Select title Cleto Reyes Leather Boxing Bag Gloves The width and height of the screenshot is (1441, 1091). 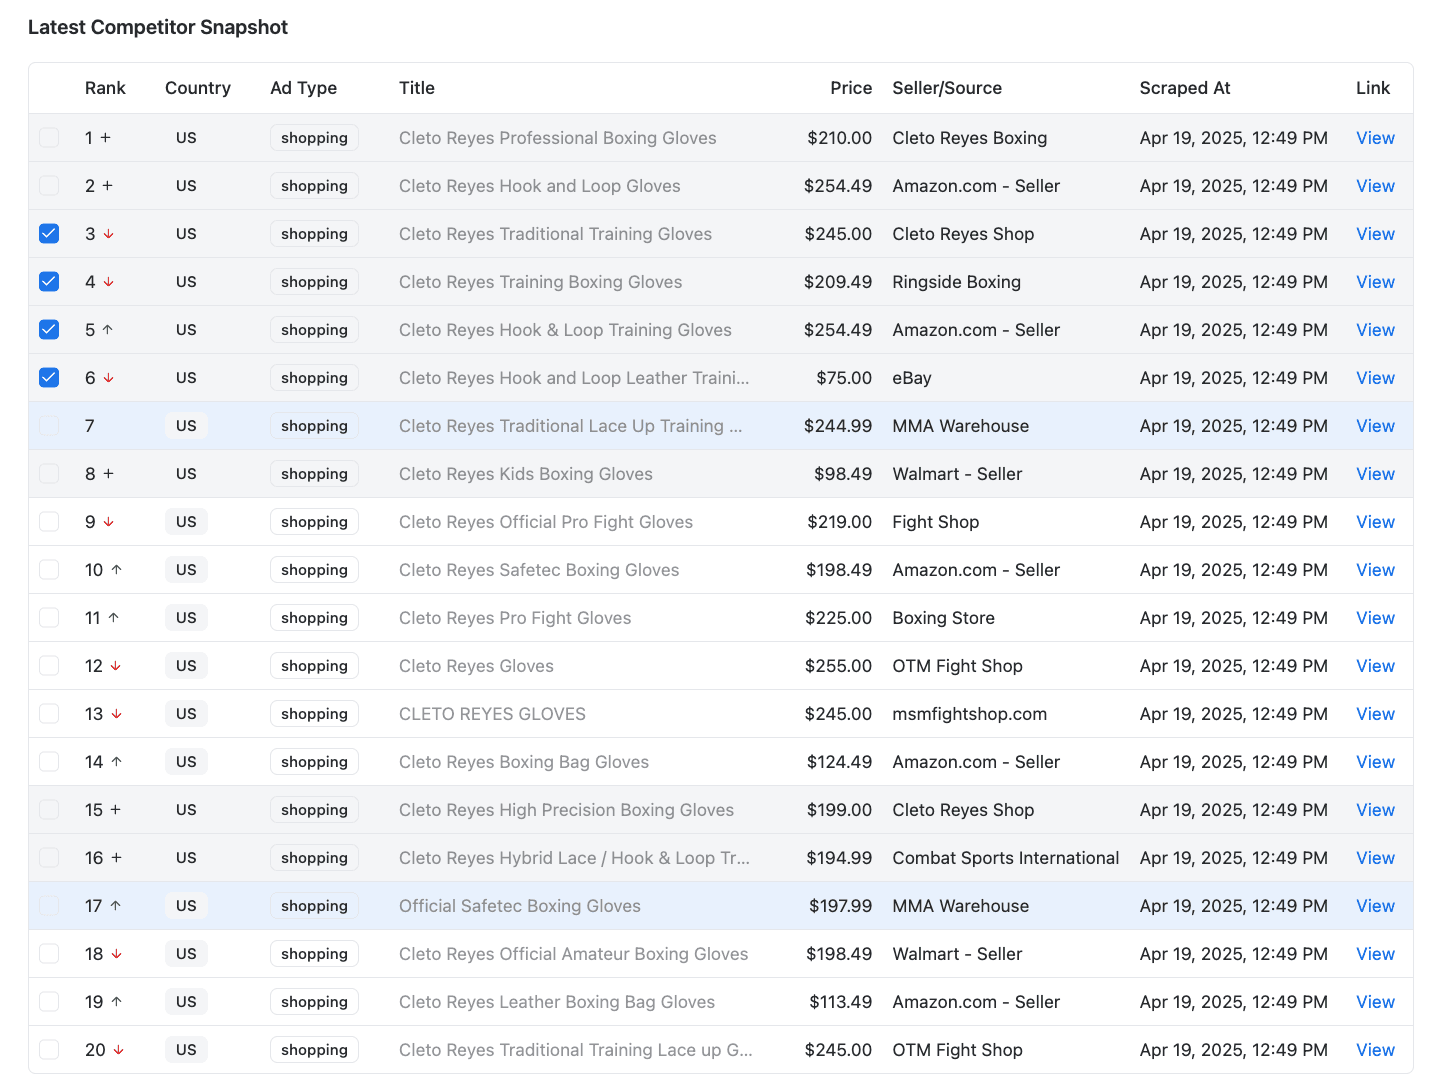[557, 1002]
